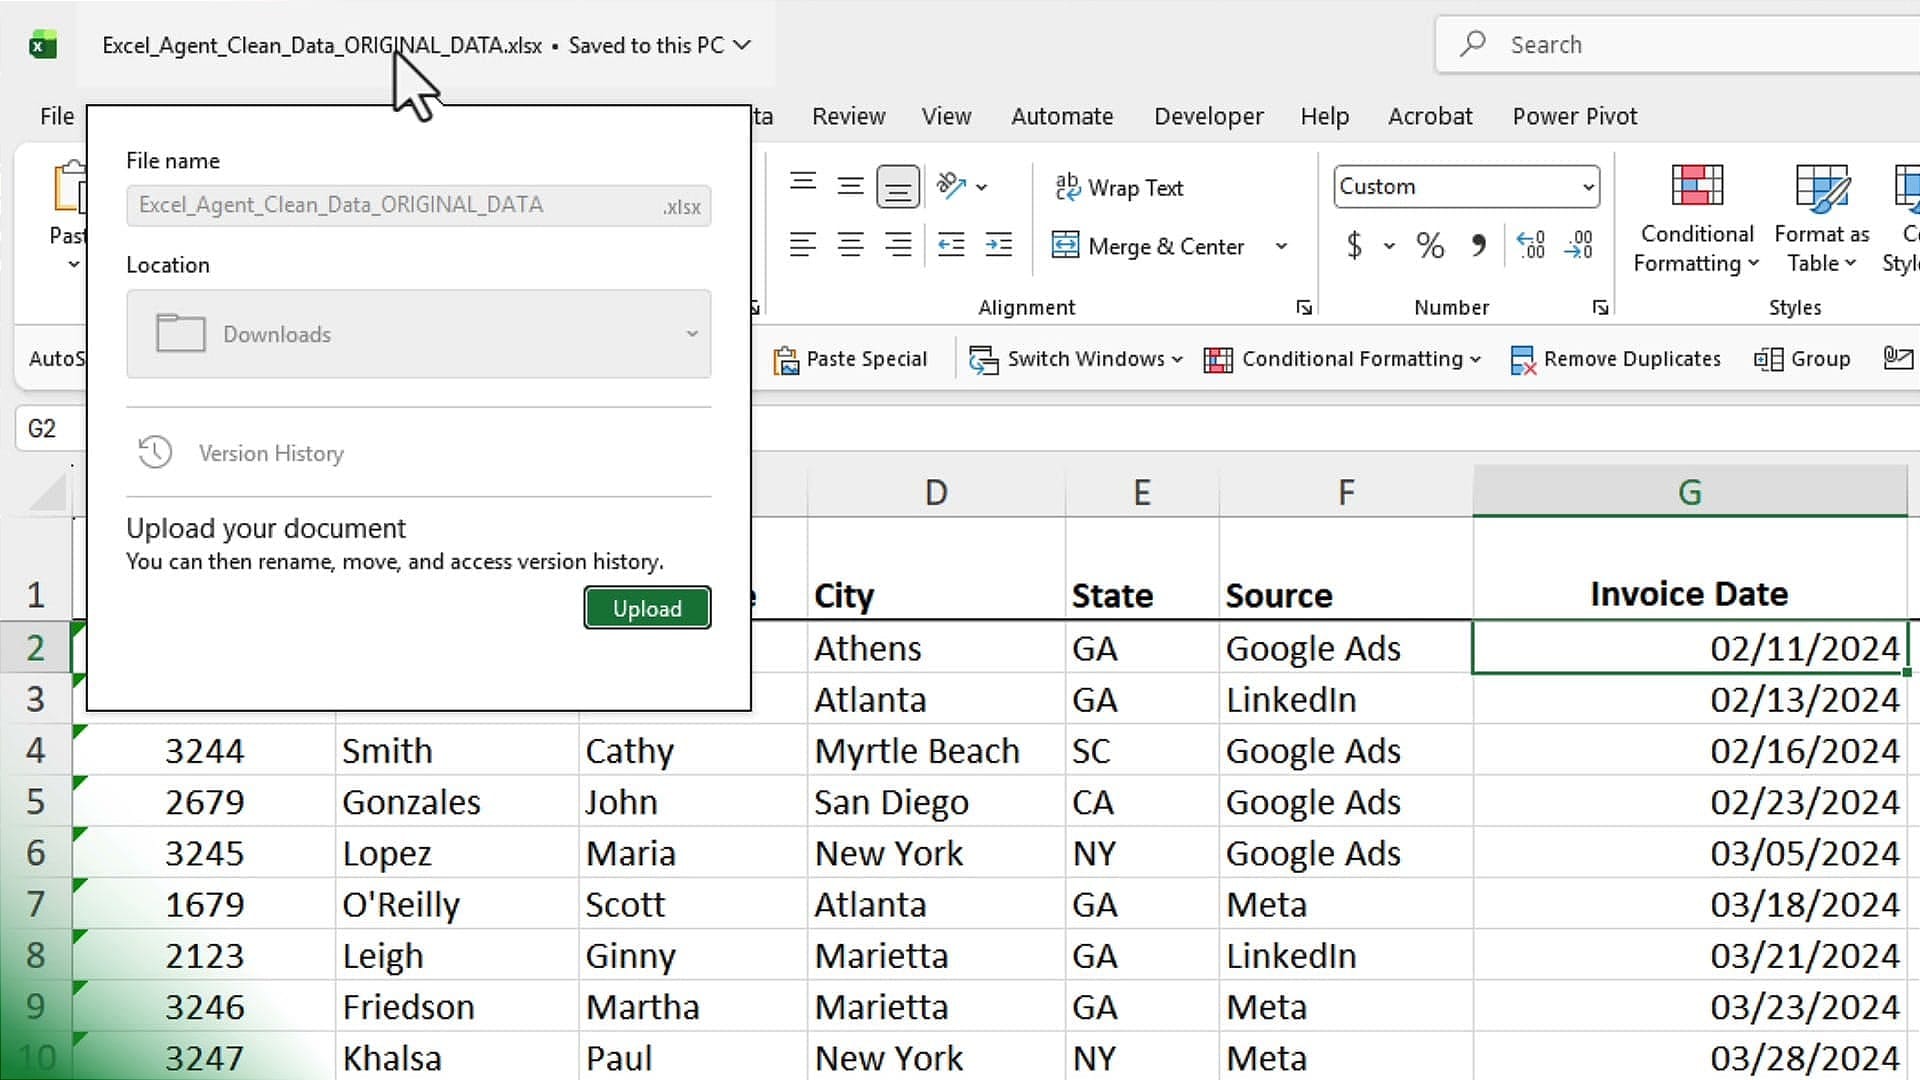Screen dimensions: 1920x1080
Task: Click Increase Indent
Action: [x=998, y=245]
